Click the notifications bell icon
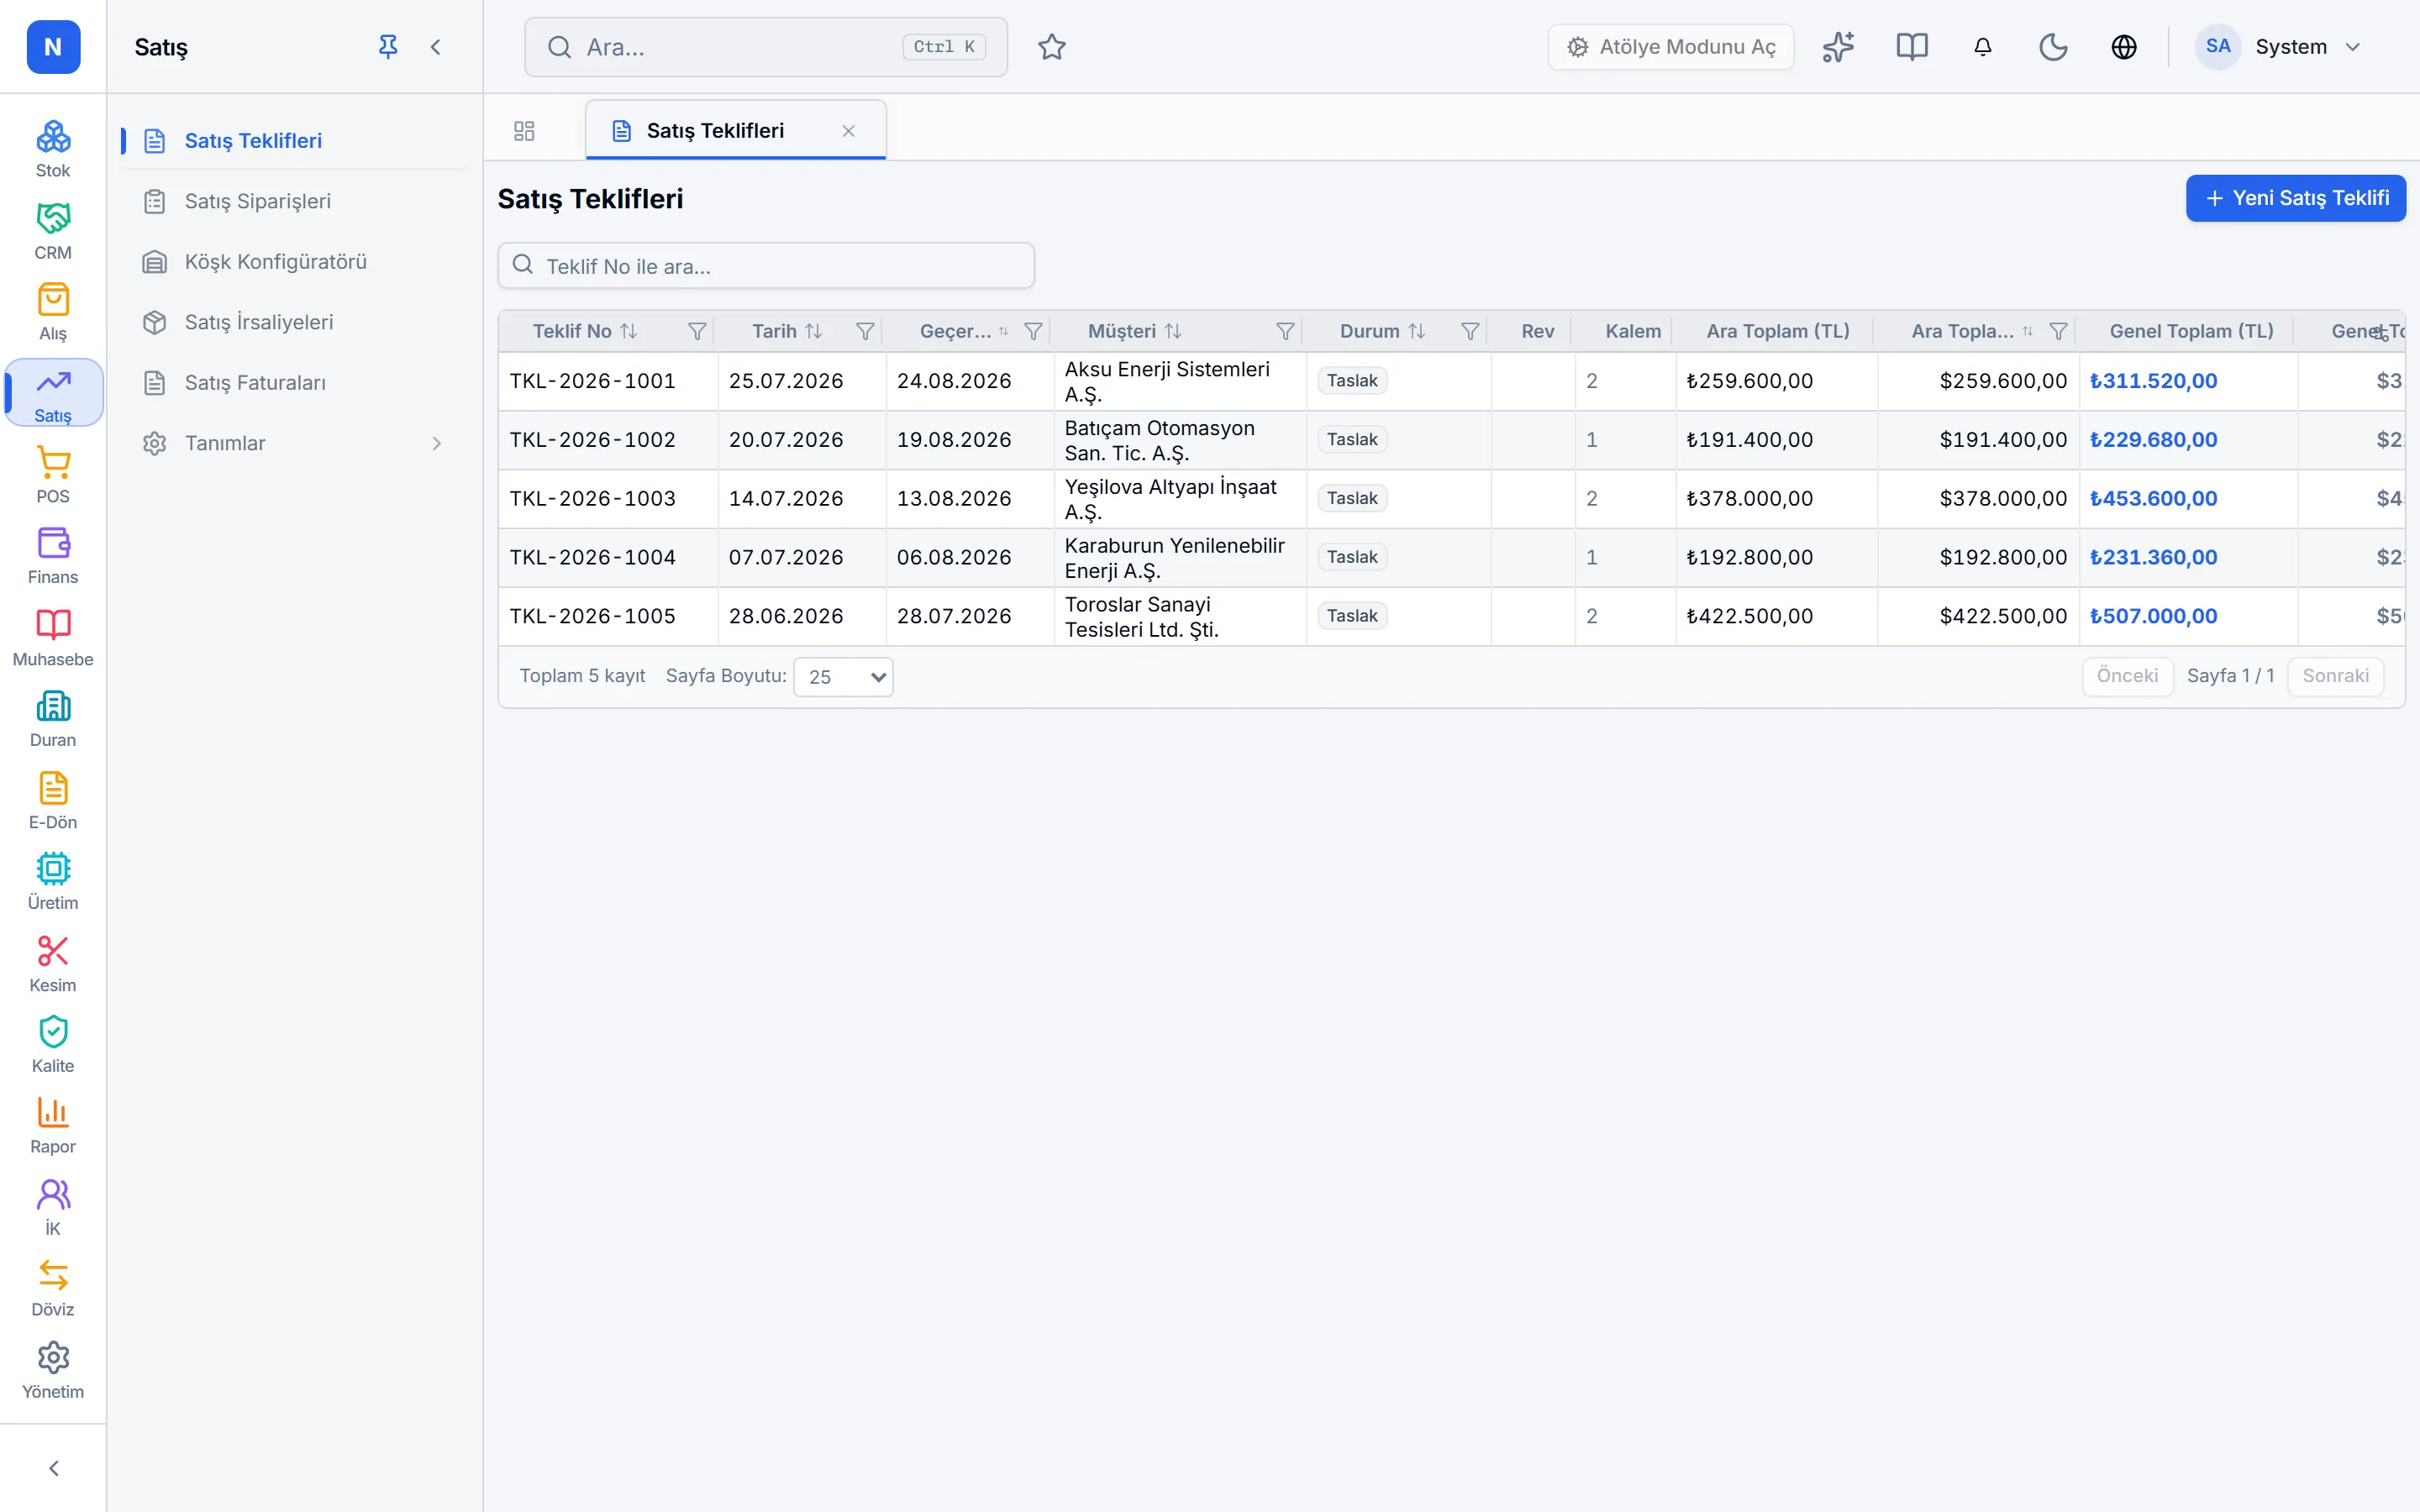This screenshot has height=1512, width=2420. (x=1983, y=47)
